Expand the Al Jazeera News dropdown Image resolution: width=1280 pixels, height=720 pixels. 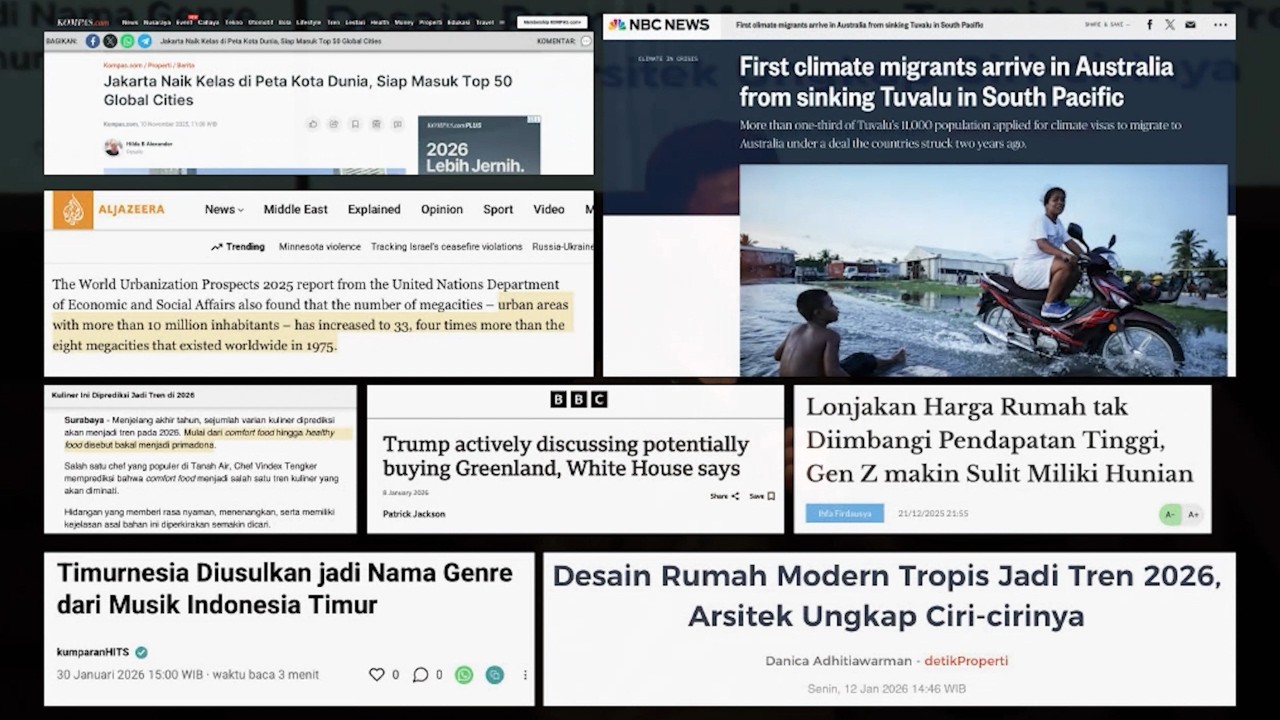224,210
